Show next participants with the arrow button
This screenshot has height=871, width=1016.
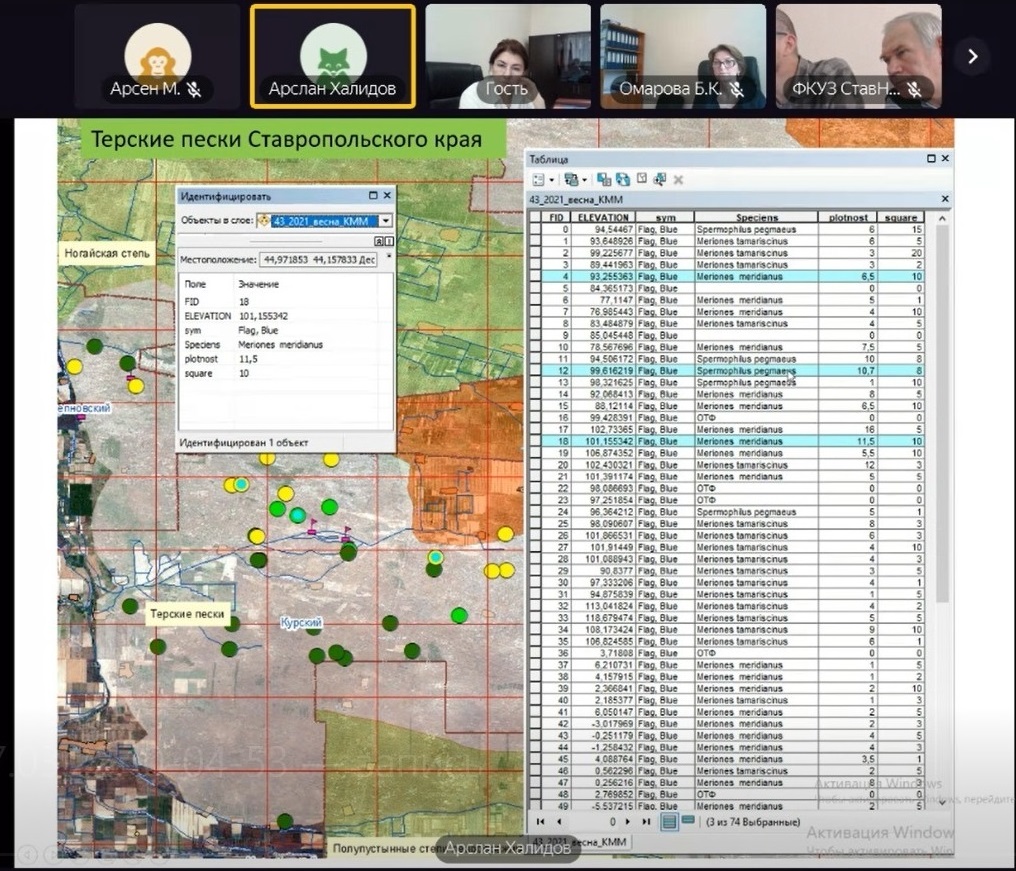pos(972,57)
